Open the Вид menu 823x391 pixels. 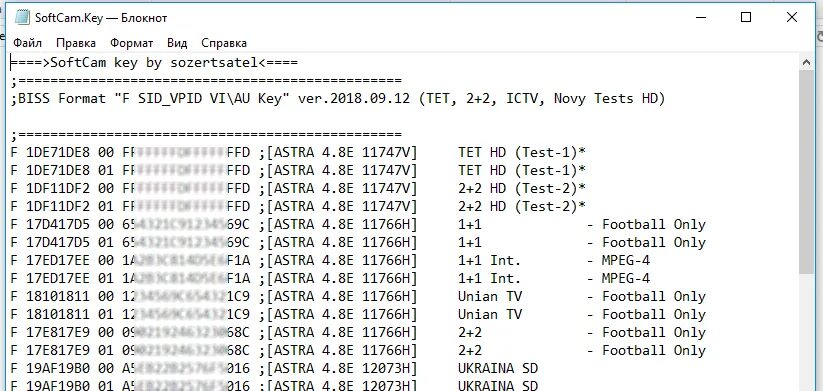tap(177, 43)
